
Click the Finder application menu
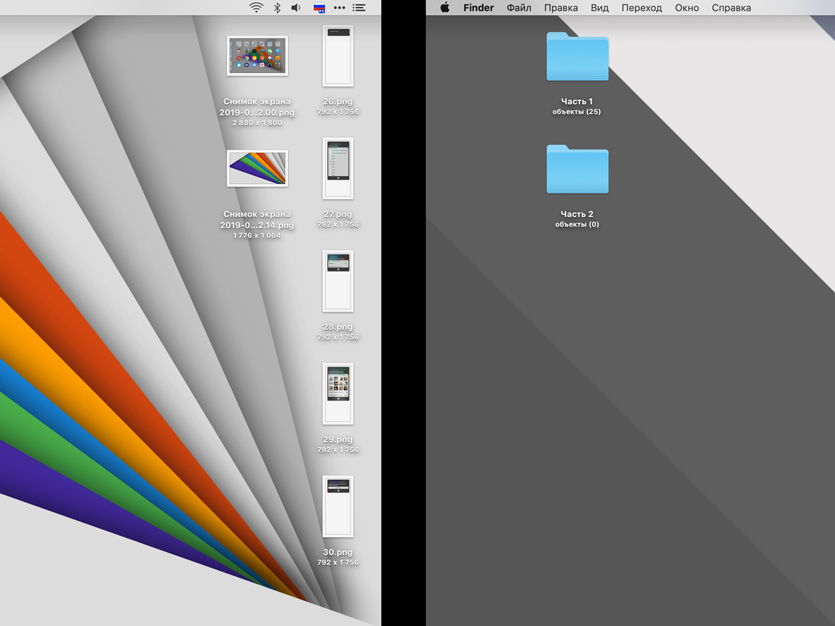pyautogui.click(x=478, y=8)
